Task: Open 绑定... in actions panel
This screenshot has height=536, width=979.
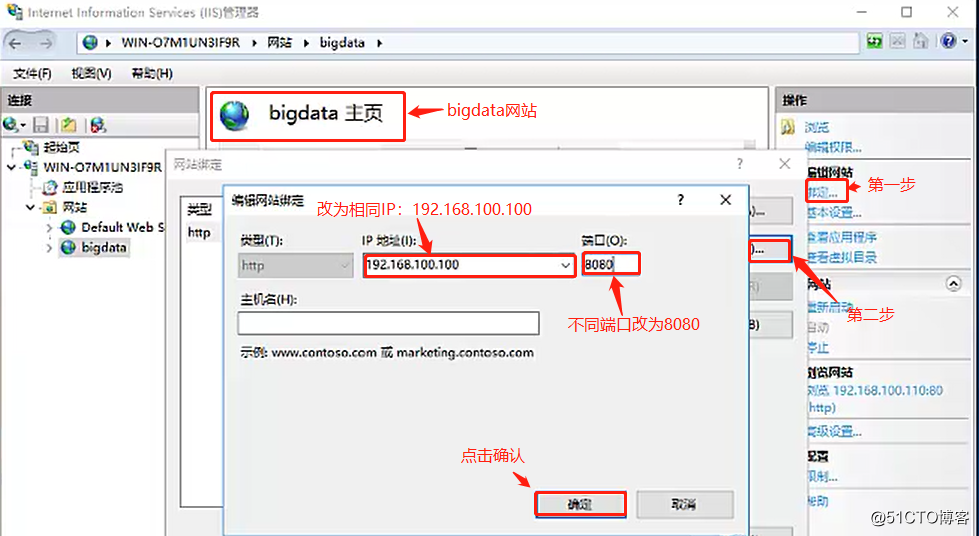Action: coord(824,191)
